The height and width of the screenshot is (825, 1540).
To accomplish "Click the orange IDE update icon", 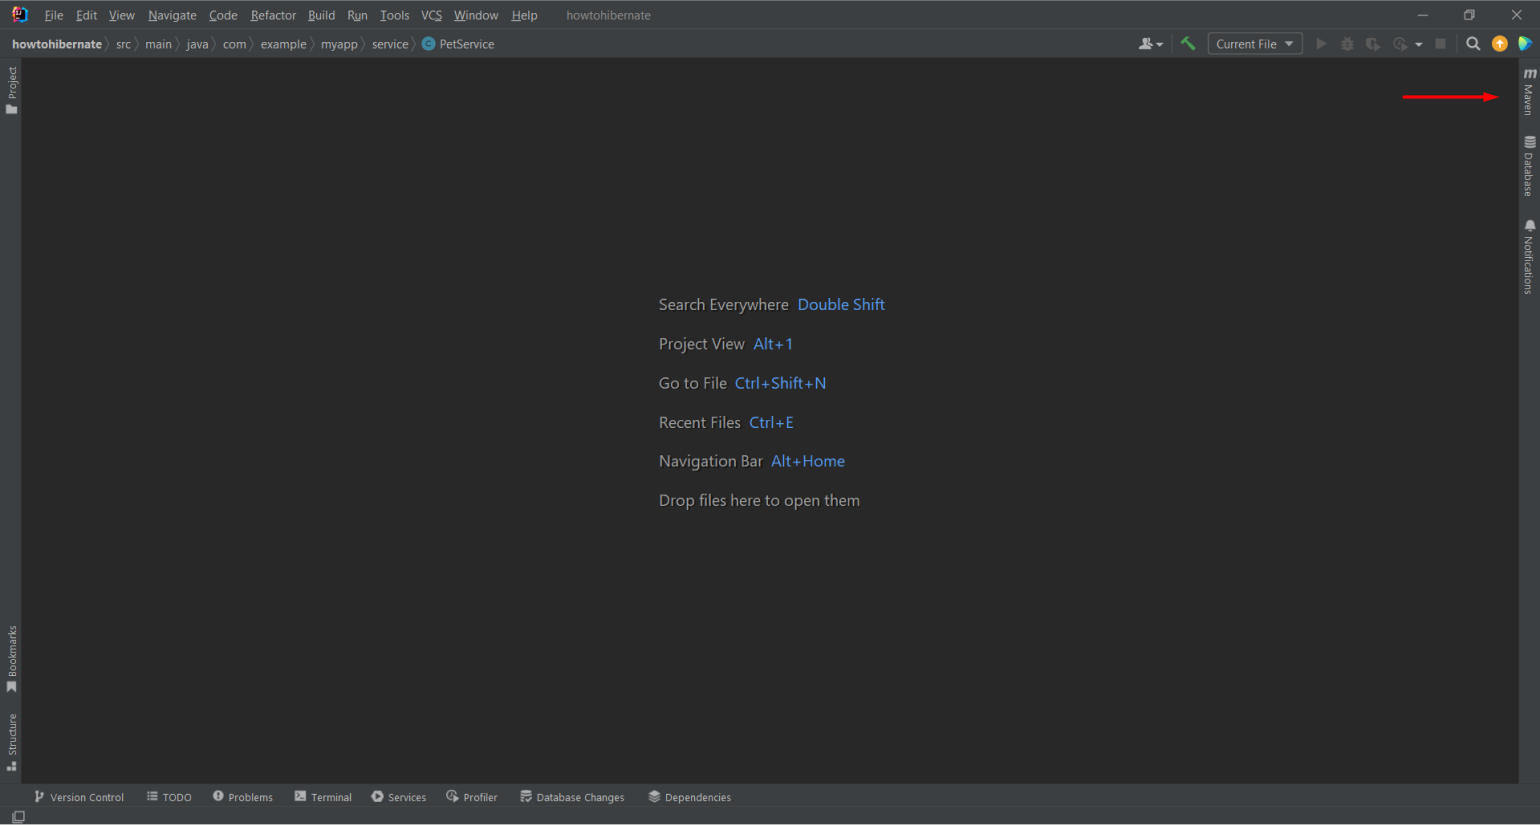I will pyautogui.click(x=1499, y=44).
